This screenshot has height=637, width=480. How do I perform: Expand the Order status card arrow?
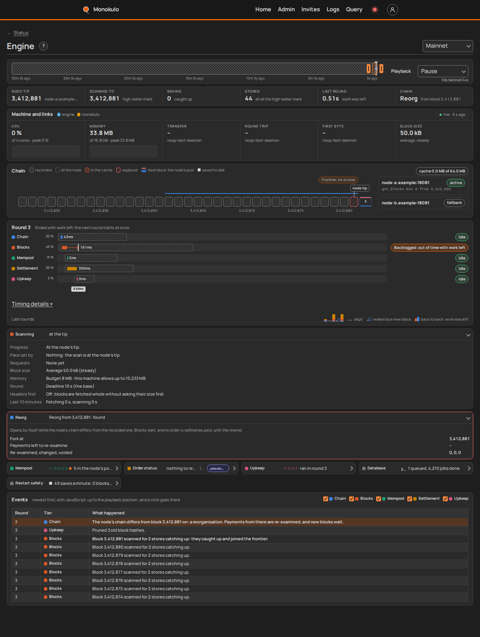click(234, 468)
